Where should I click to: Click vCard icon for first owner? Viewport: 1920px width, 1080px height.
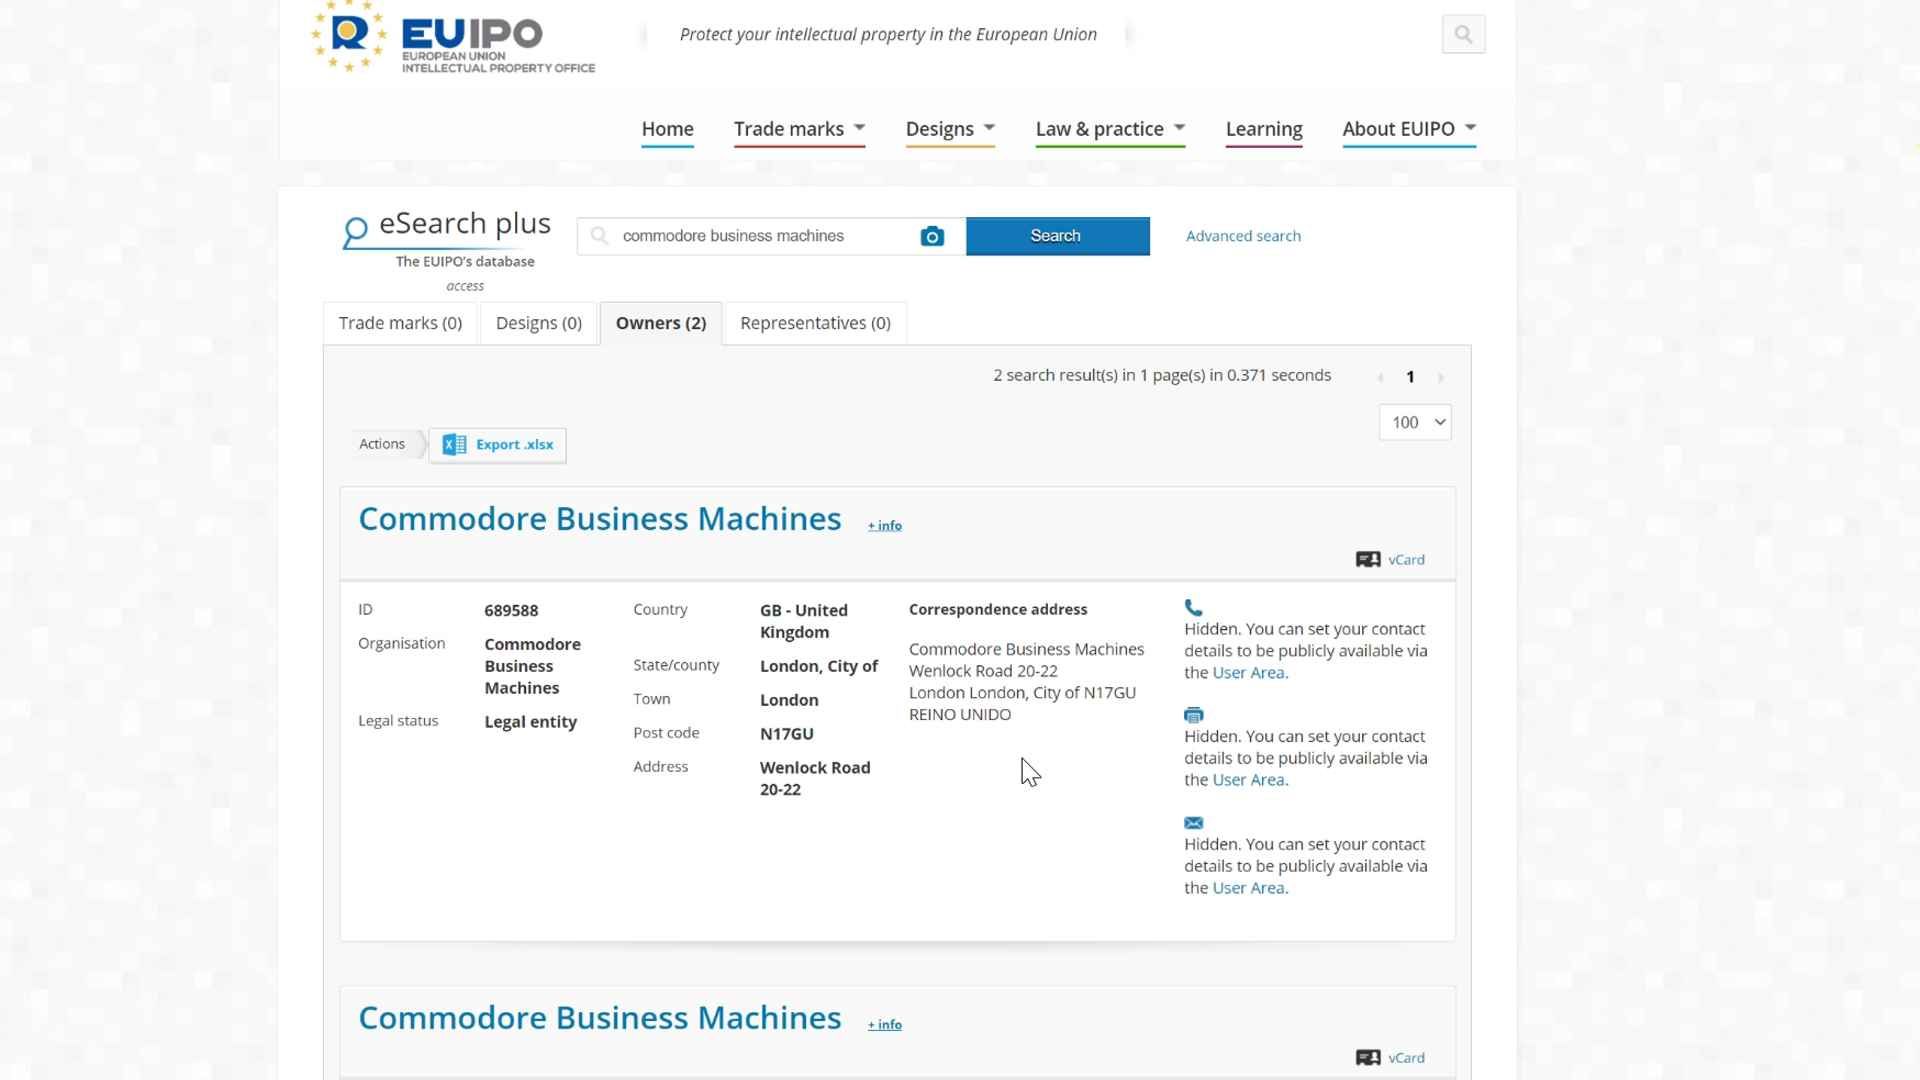(1368, 560)
